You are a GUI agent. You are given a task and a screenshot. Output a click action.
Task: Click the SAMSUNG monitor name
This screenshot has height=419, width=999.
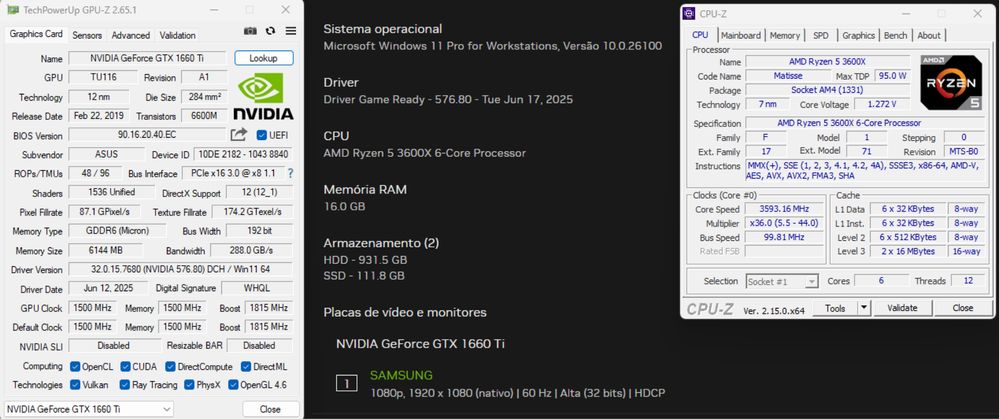401,375
